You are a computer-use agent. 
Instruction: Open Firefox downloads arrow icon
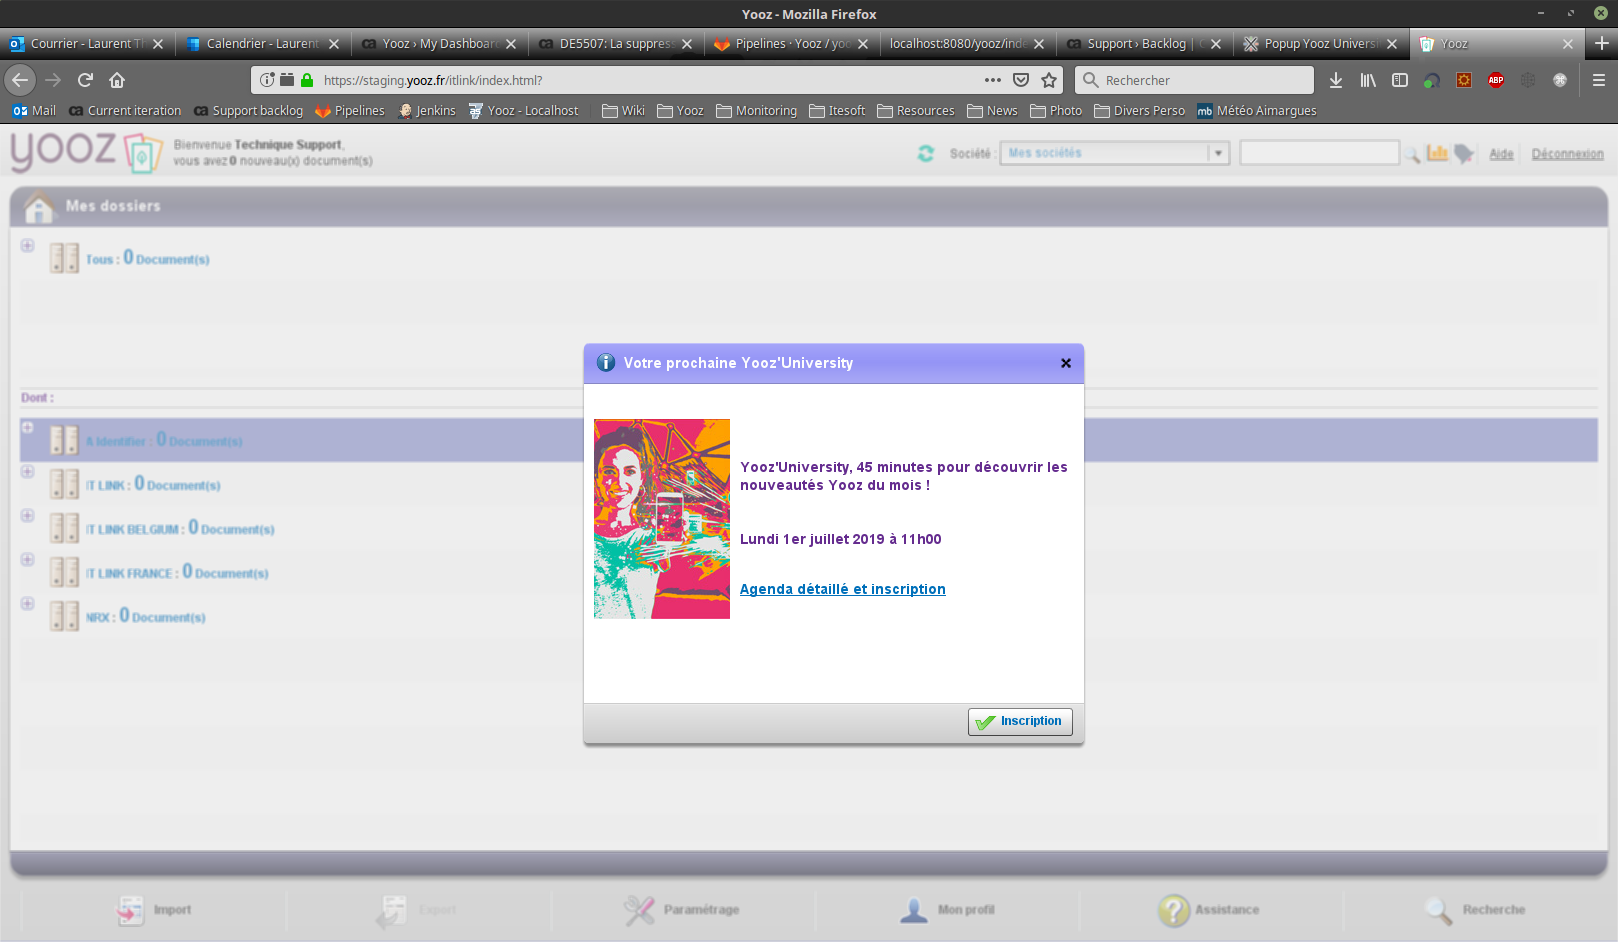pos(1336,80)
